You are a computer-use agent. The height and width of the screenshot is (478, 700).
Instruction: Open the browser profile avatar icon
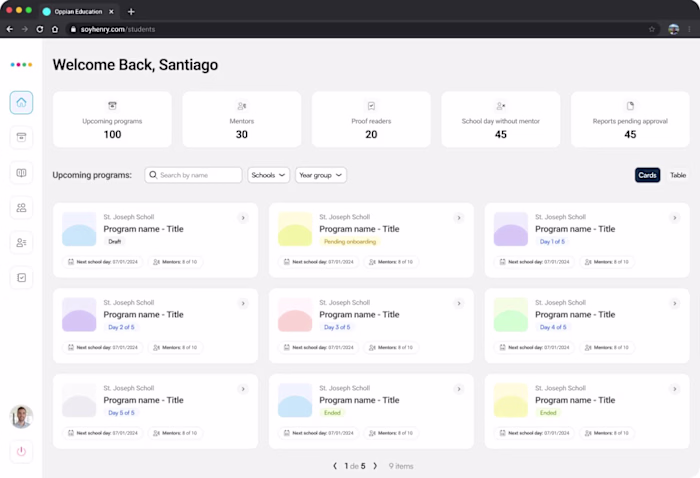click(x=674, y=29)
